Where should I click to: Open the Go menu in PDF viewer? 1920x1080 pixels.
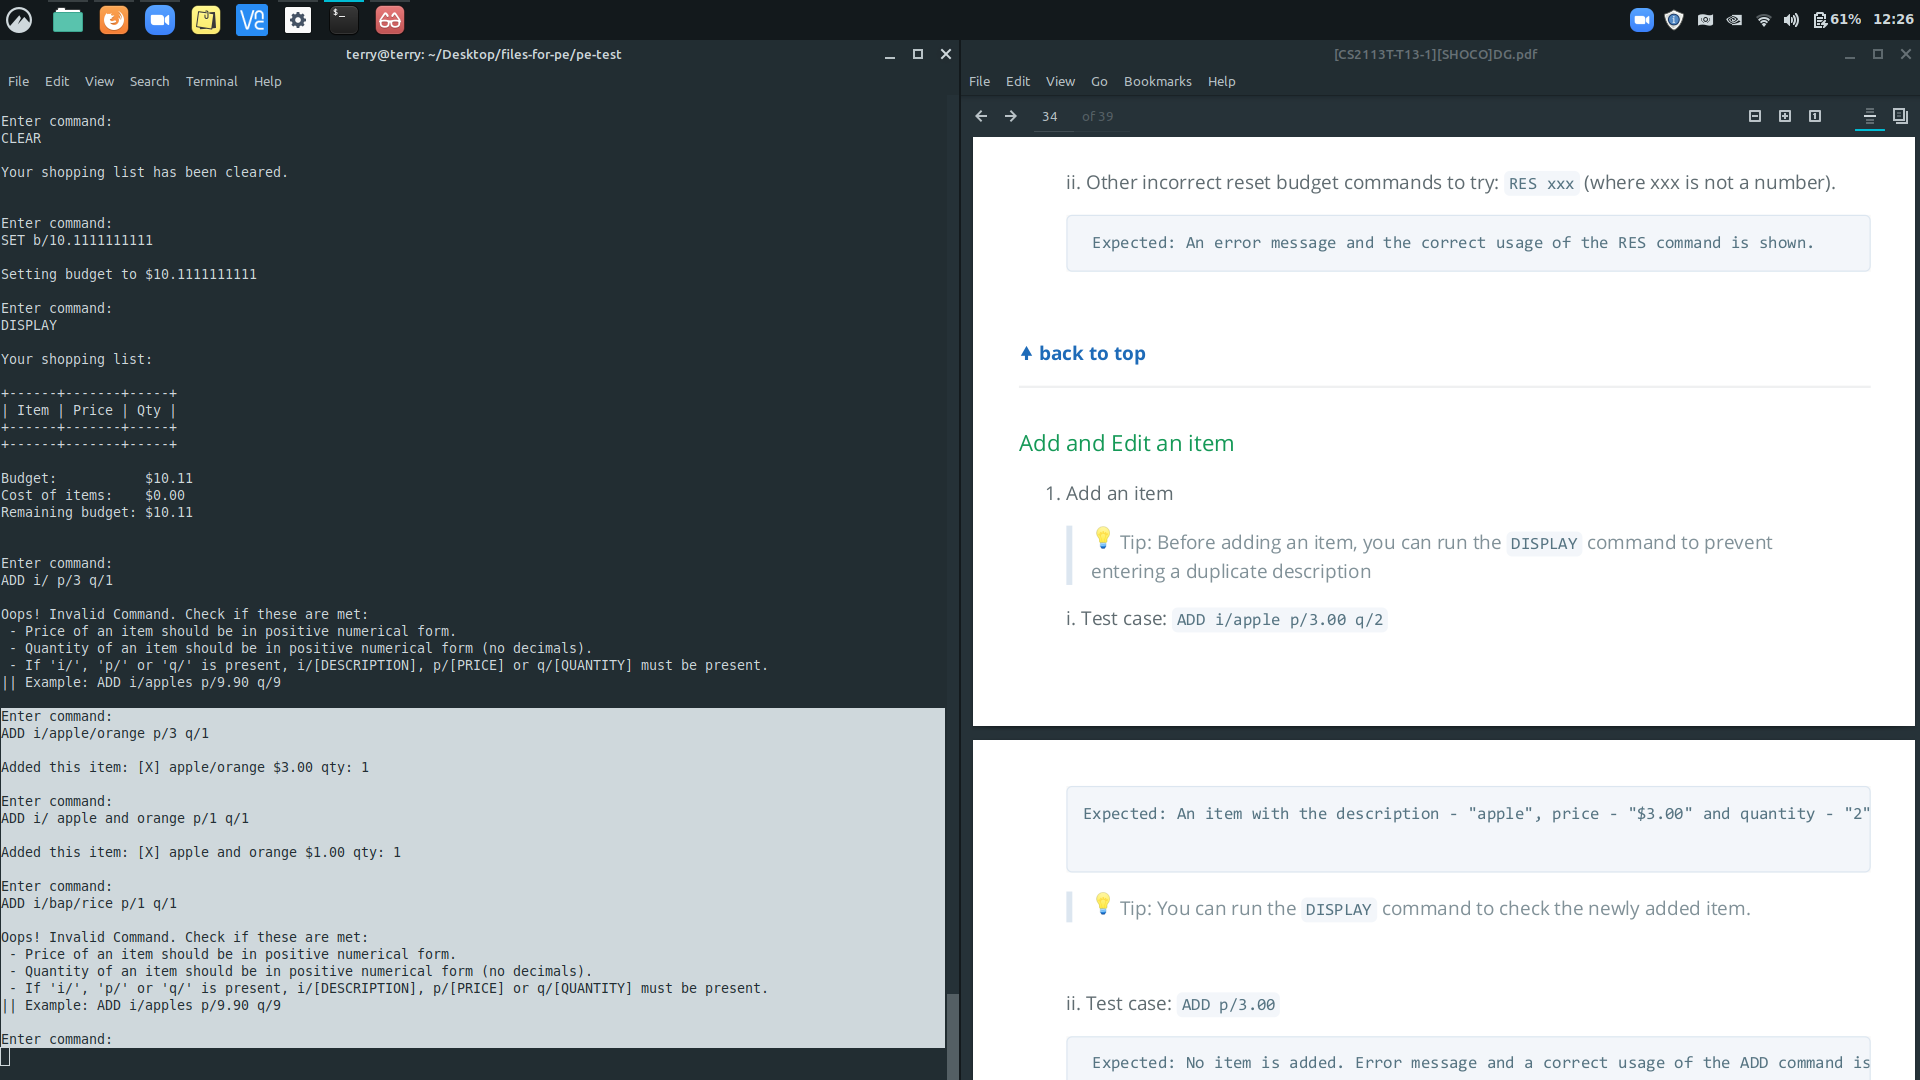[1099, 82]
